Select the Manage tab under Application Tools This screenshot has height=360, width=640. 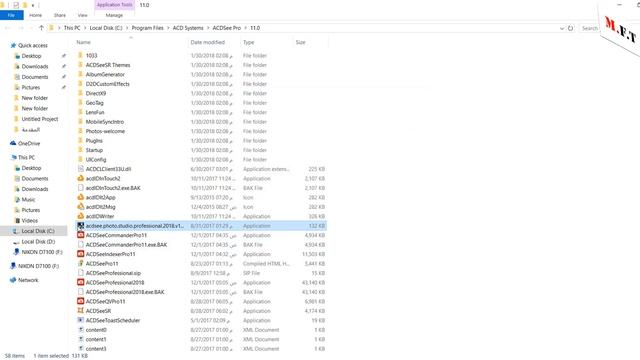[114, 15]
